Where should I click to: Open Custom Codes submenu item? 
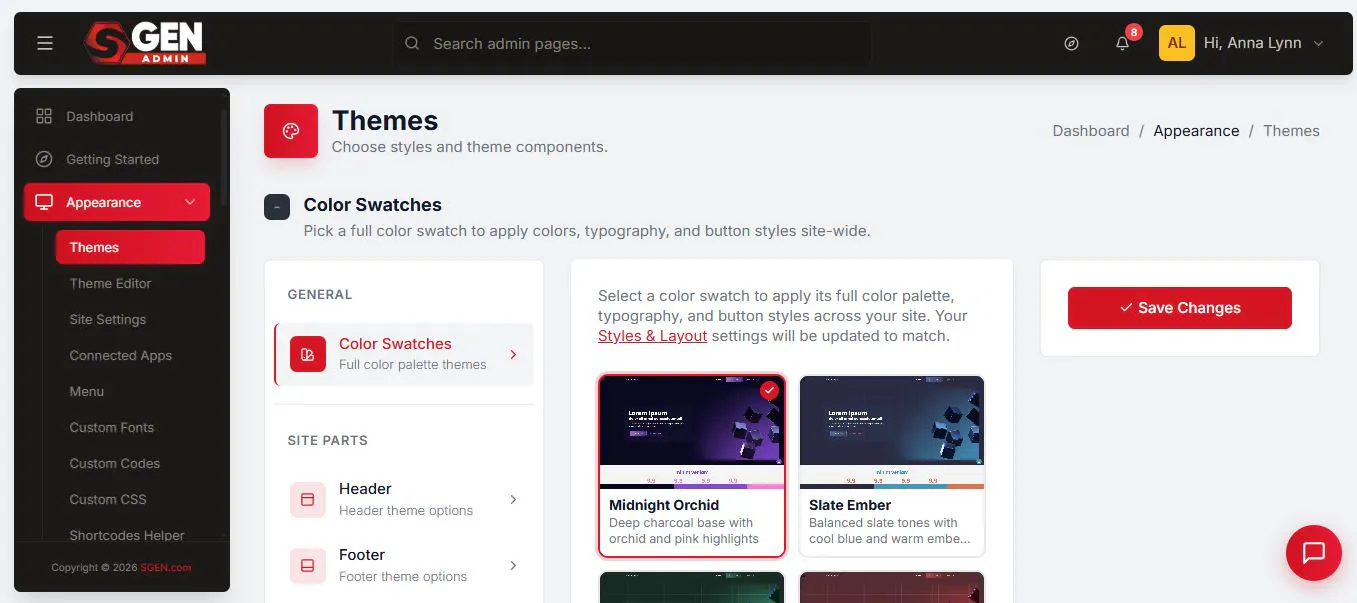(115, 463)
